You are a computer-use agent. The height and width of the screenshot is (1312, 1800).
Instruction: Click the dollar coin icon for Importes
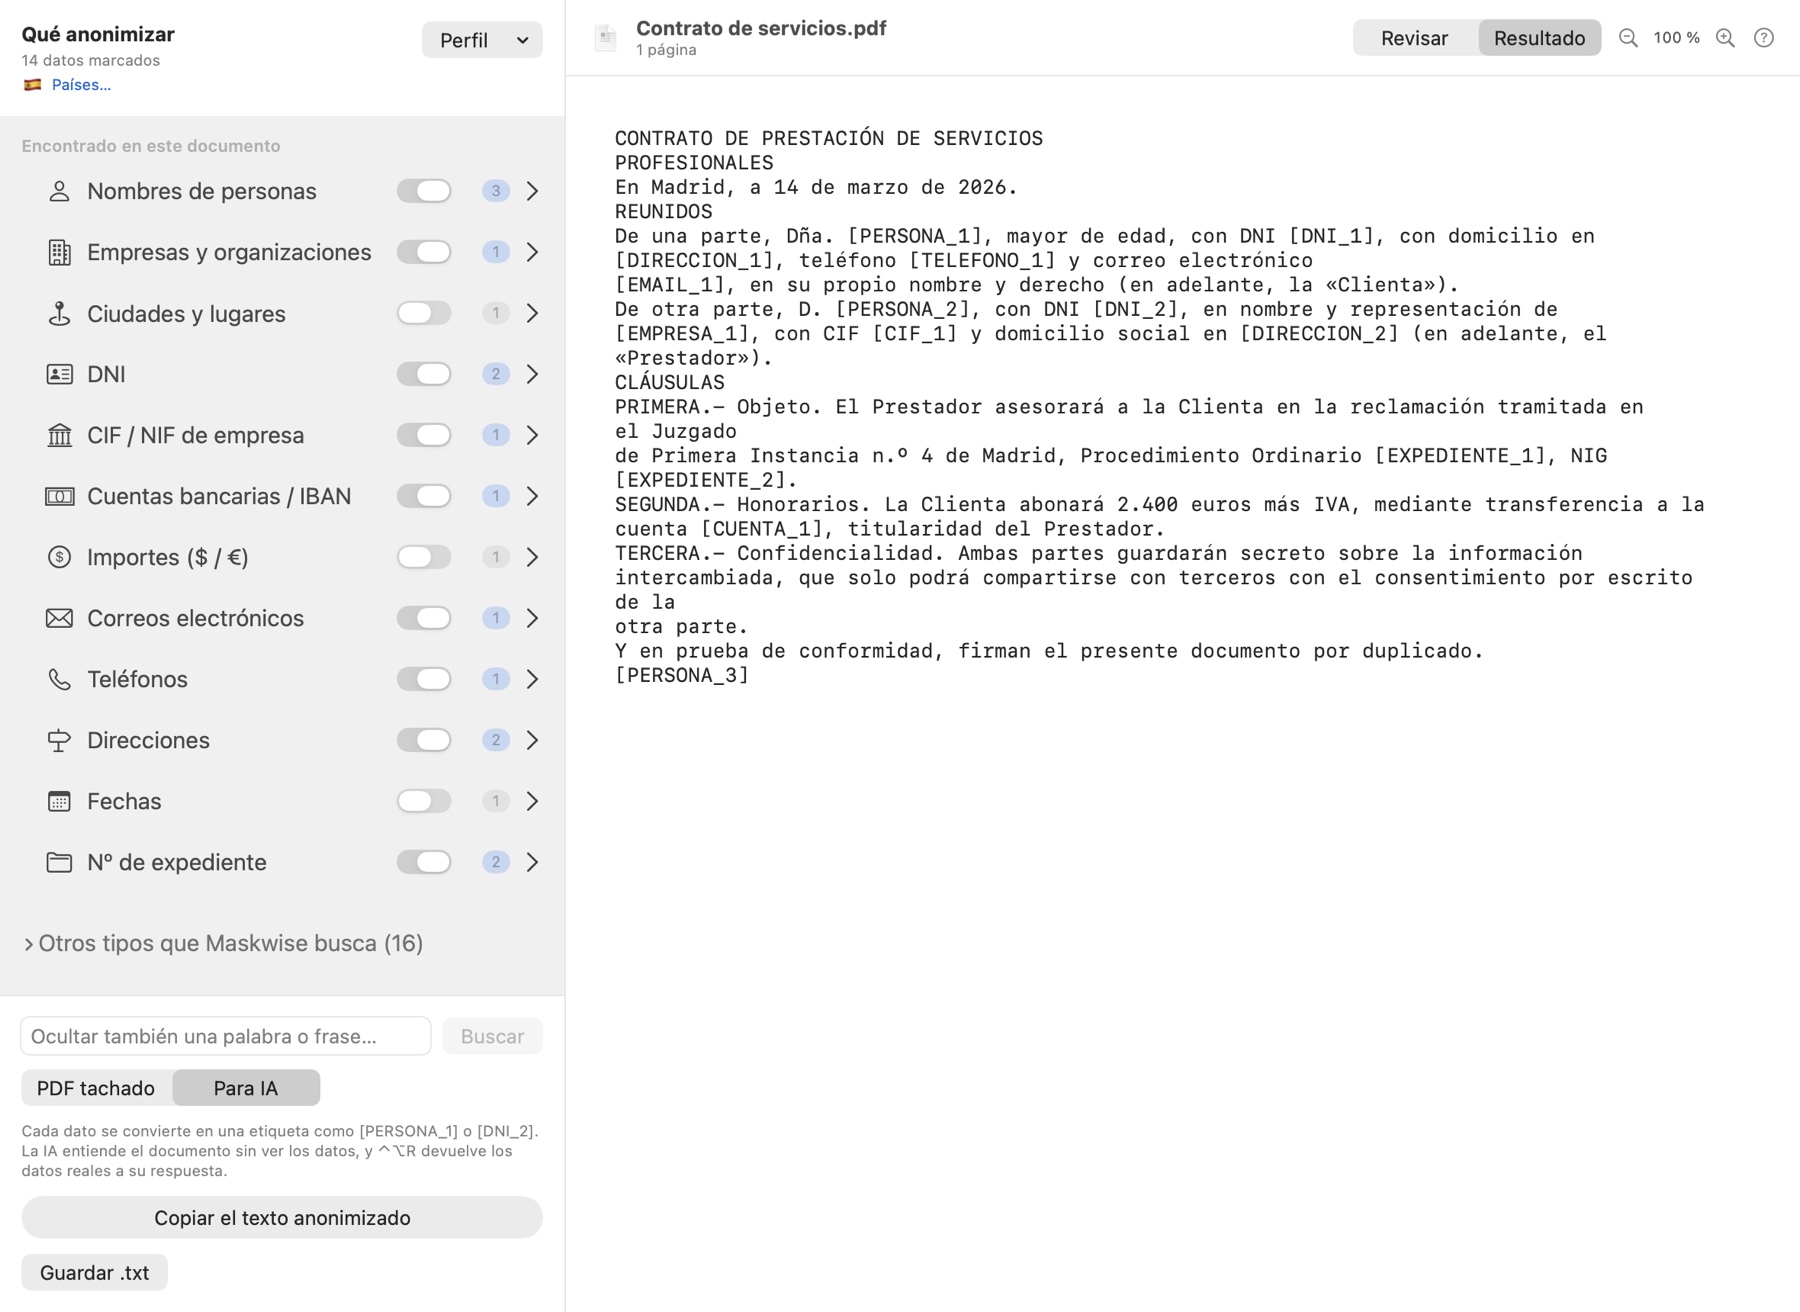coord(59,557)
